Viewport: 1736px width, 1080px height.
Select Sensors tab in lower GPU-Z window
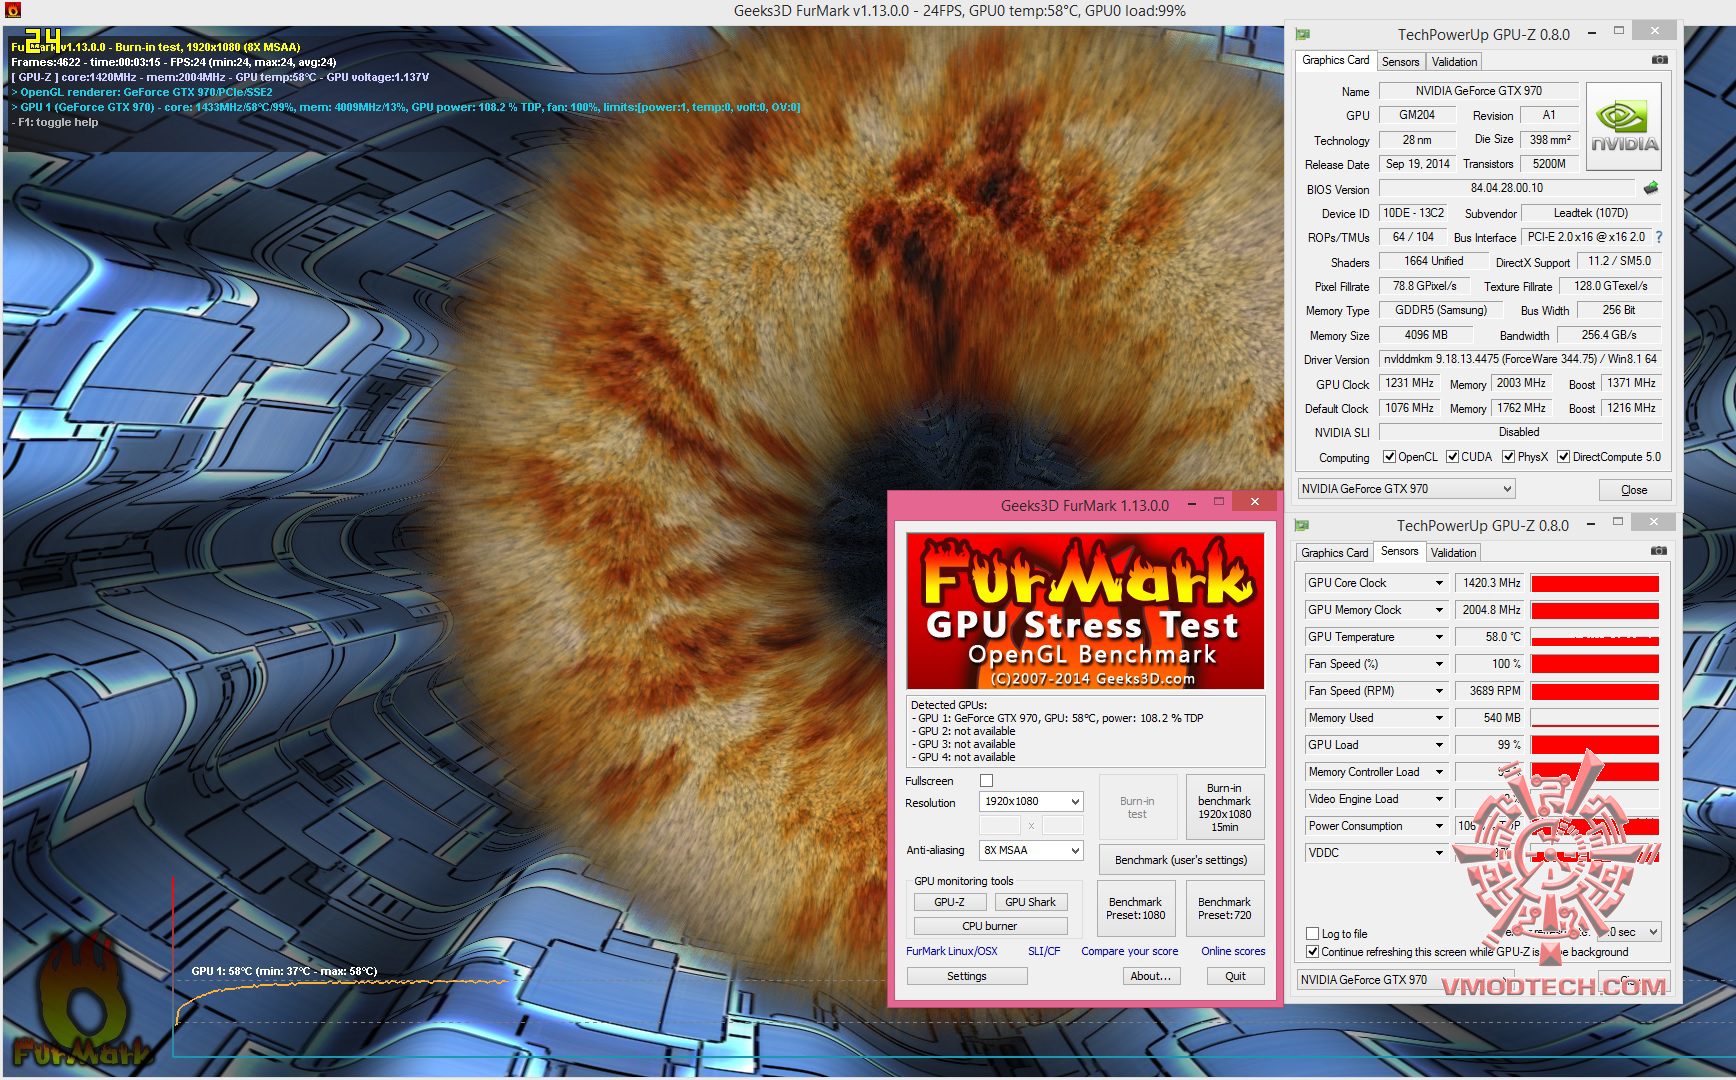pyautogui.click(x=1399, y=551)
